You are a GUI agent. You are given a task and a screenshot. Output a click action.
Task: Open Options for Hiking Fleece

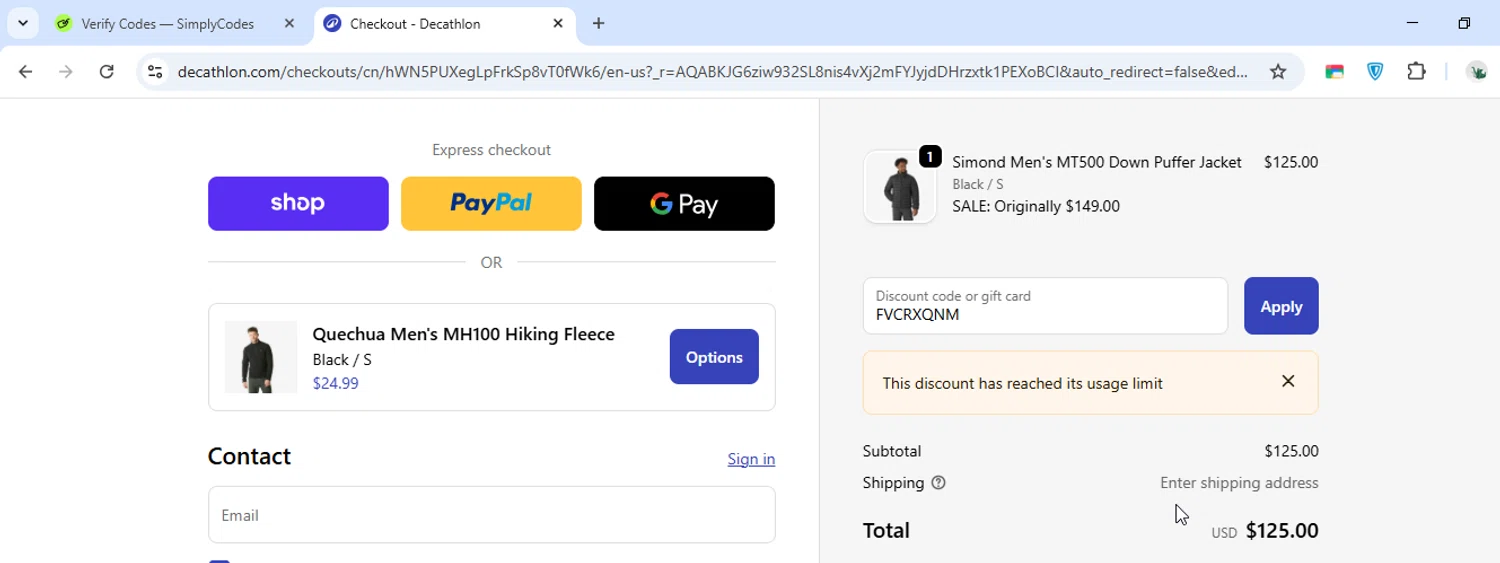714,357
